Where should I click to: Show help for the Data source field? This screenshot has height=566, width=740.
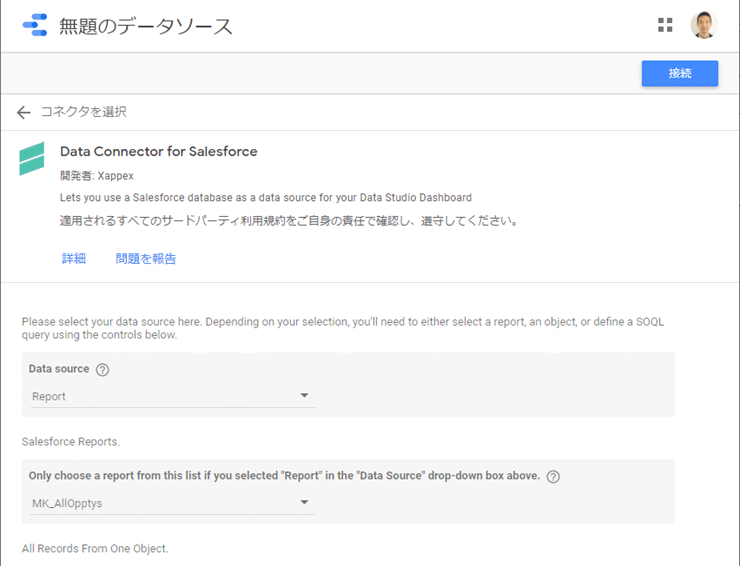(x=102, y=369)
